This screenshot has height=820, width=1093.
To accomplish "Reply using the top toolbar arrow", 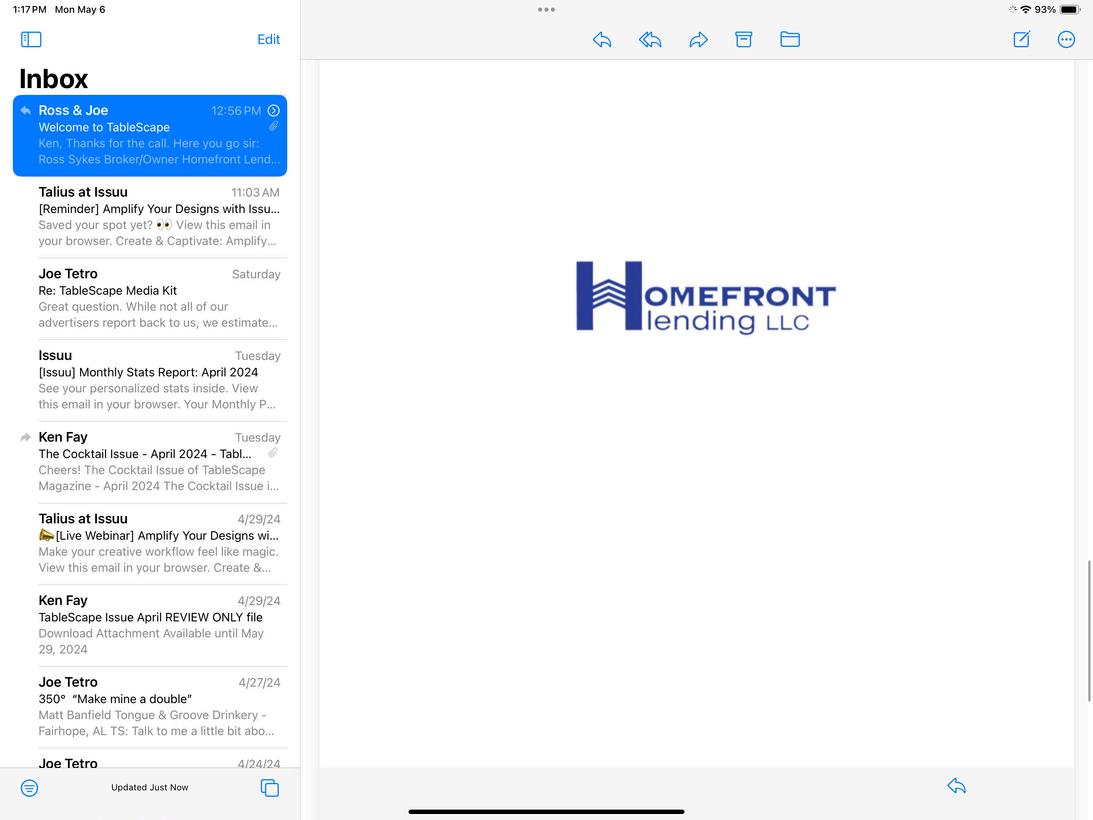I will pyautogui.click(x=602, y=40).
